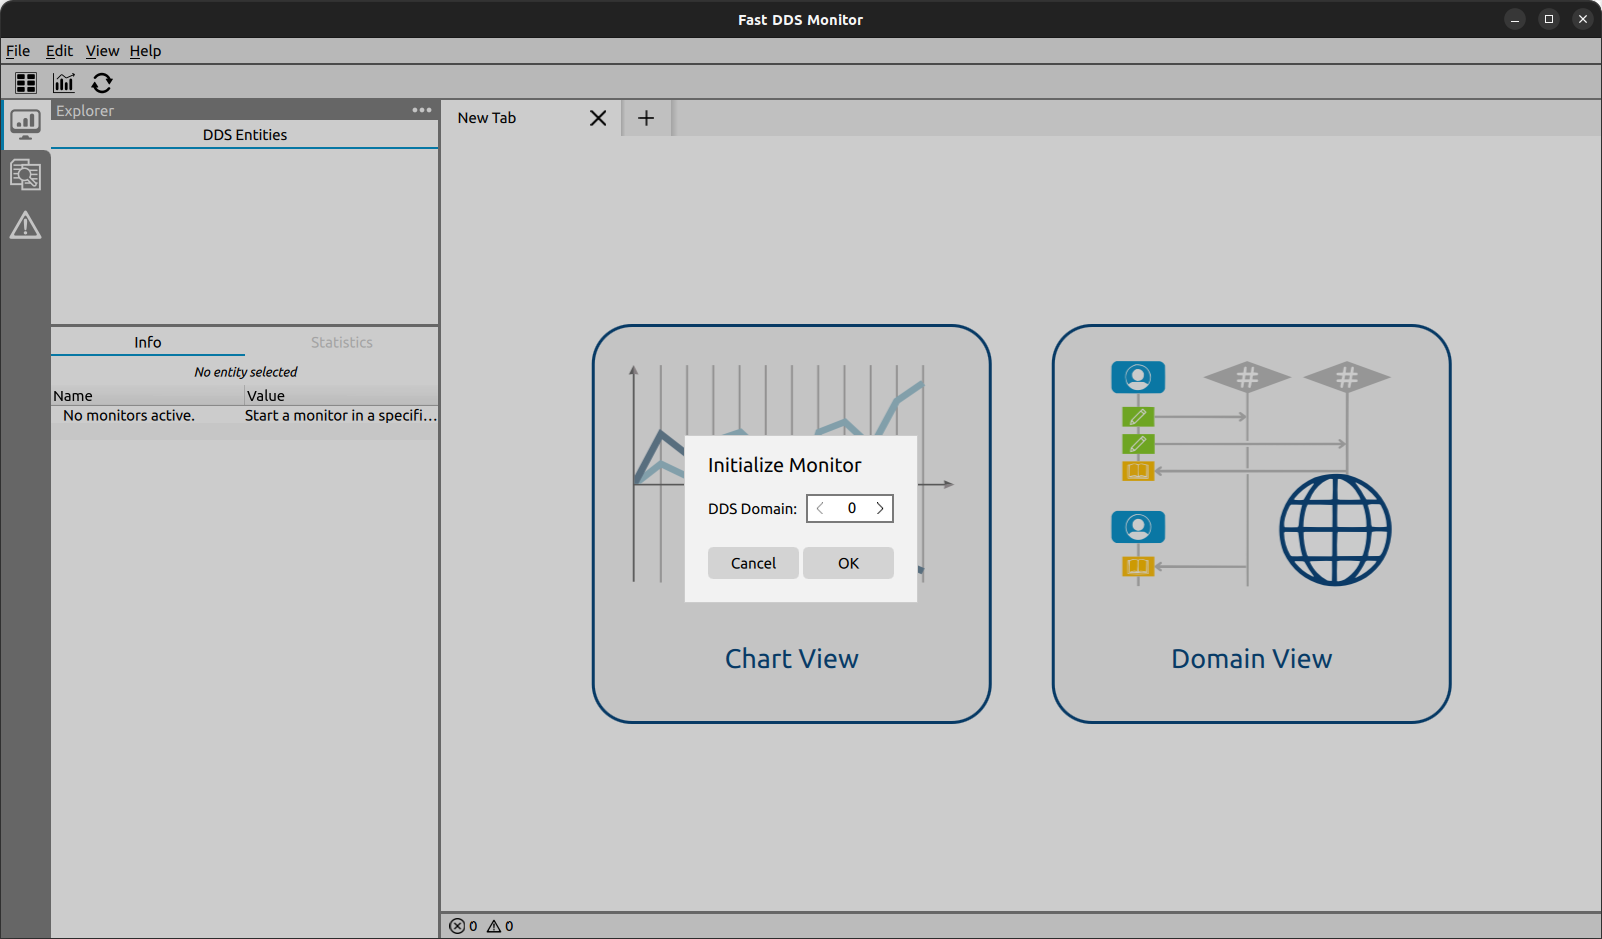Add a new tab with plus icon
This screenshot has height=939, width=1602.
coord(646,118)
